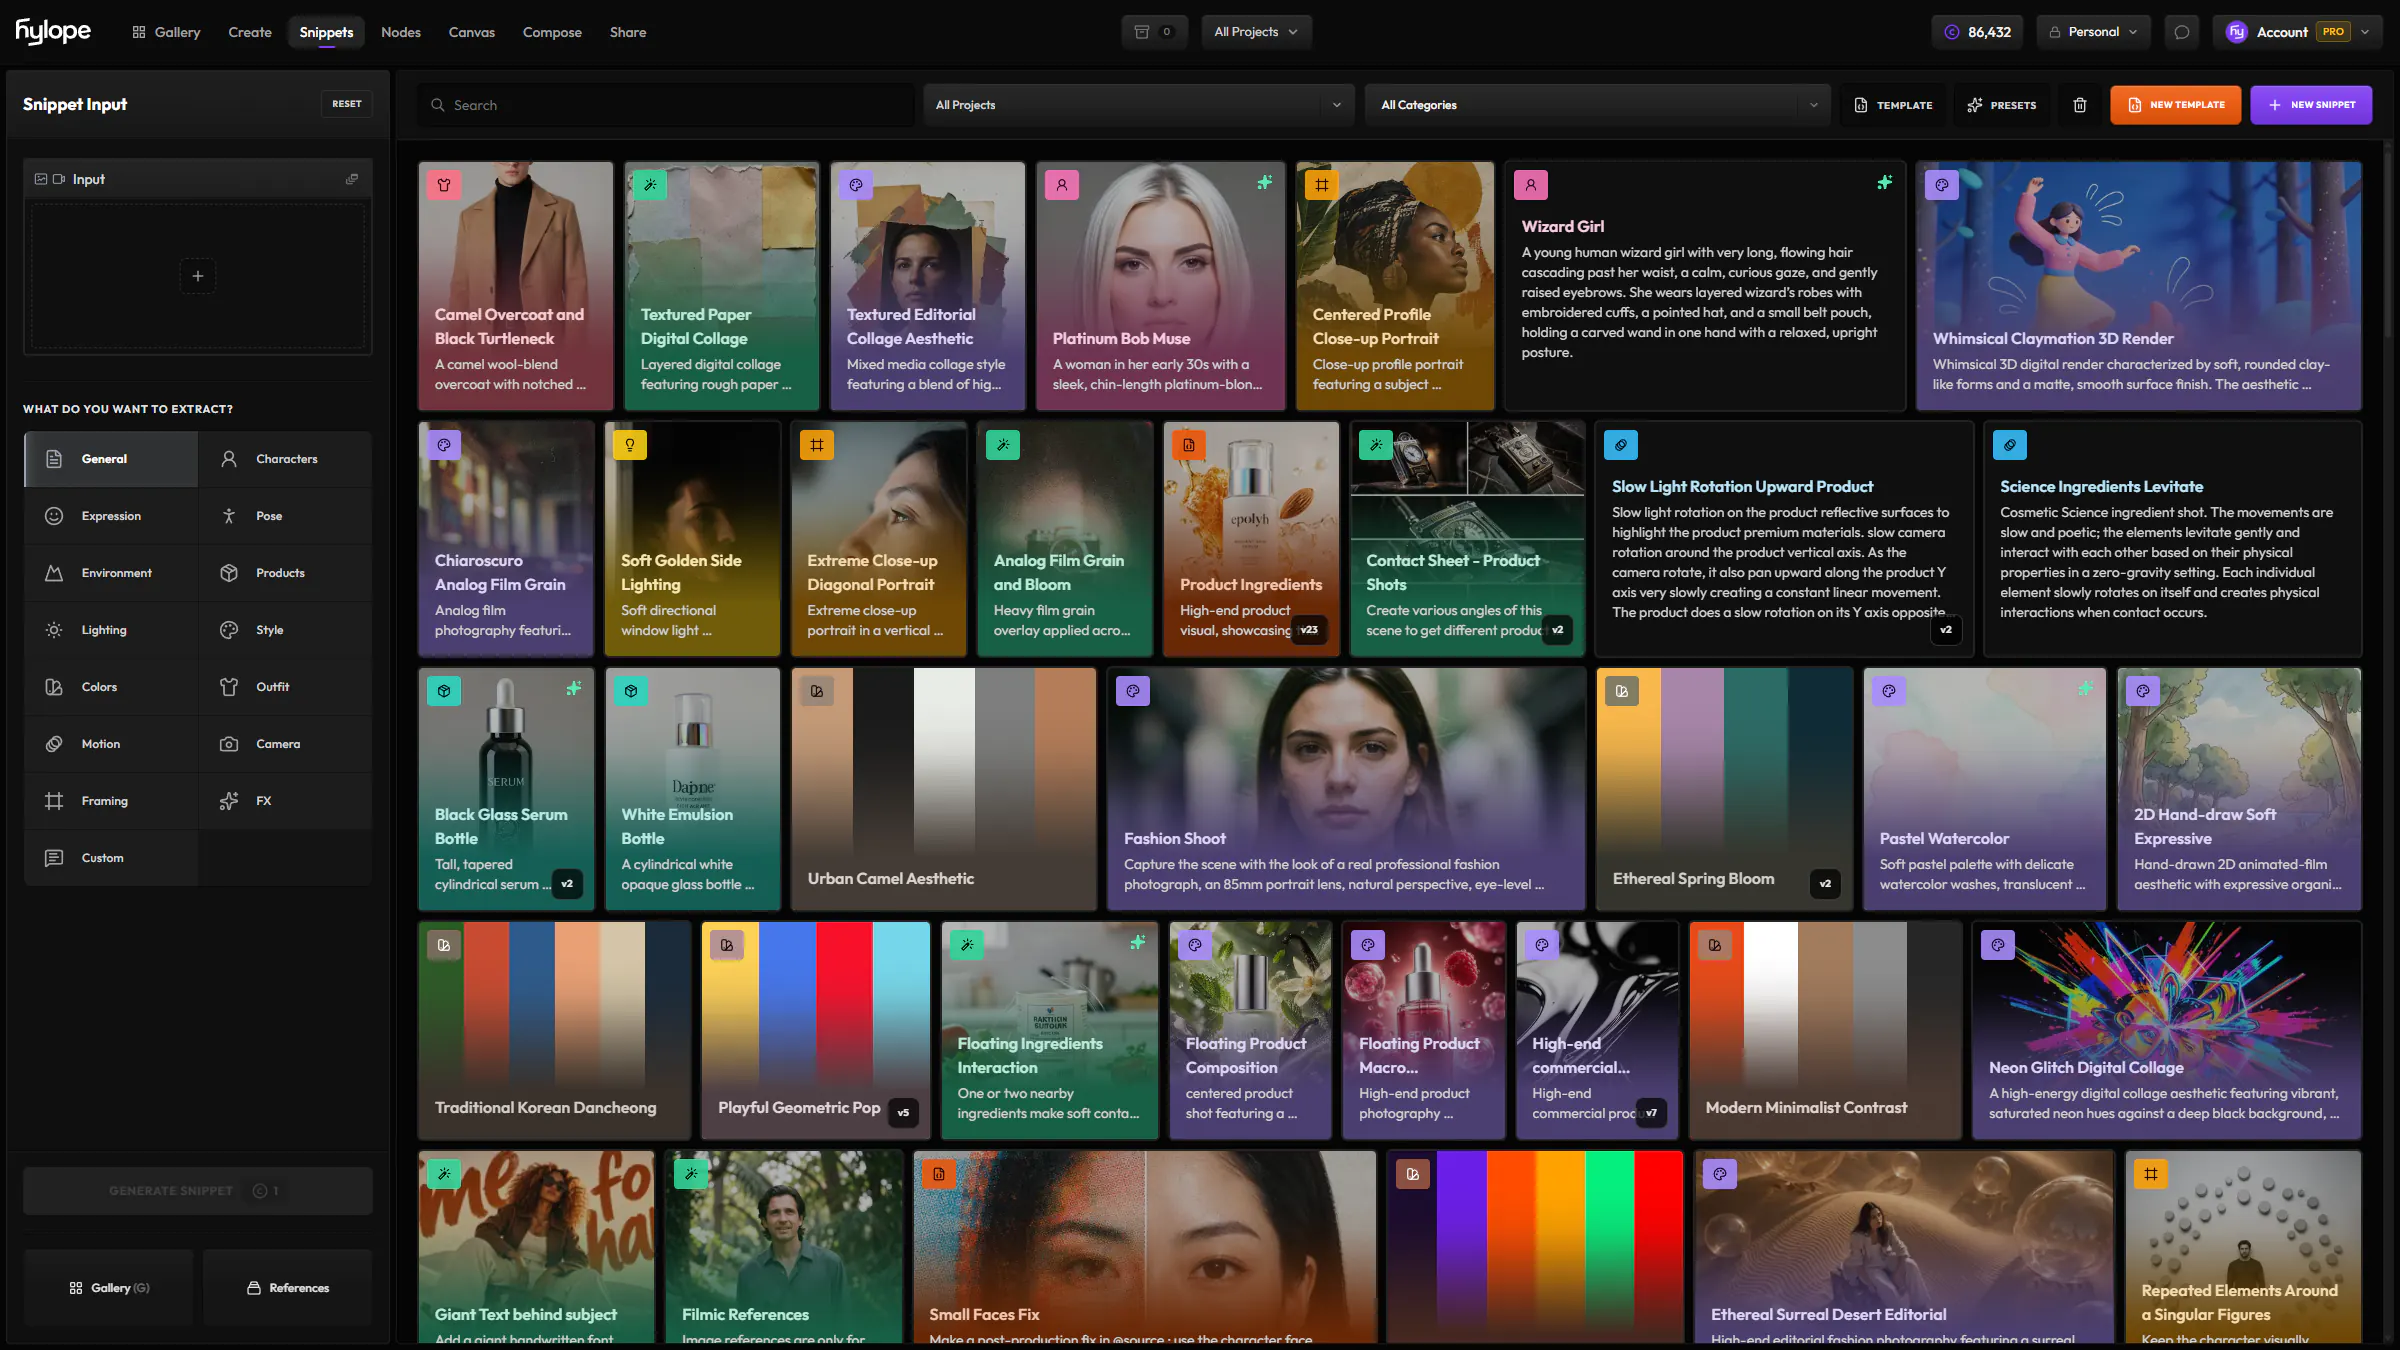Open the Ethereal Spring Bloom color palette
Viewport: 2400px width, 1350px height.
1724,789
